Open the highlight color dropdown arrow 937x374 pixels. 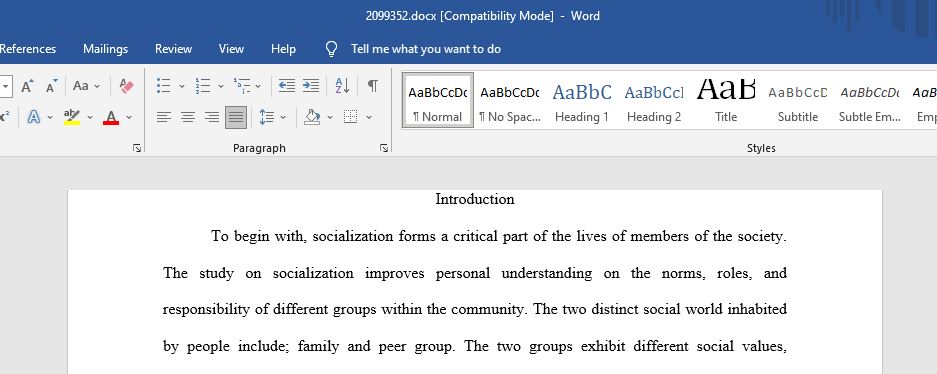(90, 117)
